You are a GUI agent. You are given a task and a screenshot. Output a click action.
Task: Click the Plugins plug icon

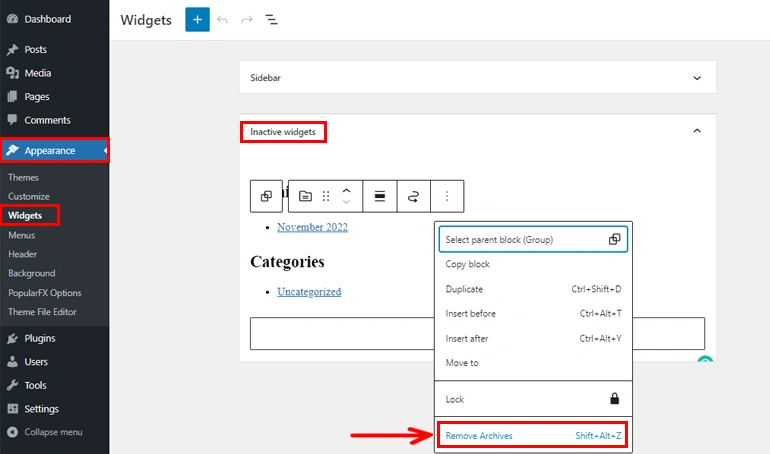click(x=13, y=338)
